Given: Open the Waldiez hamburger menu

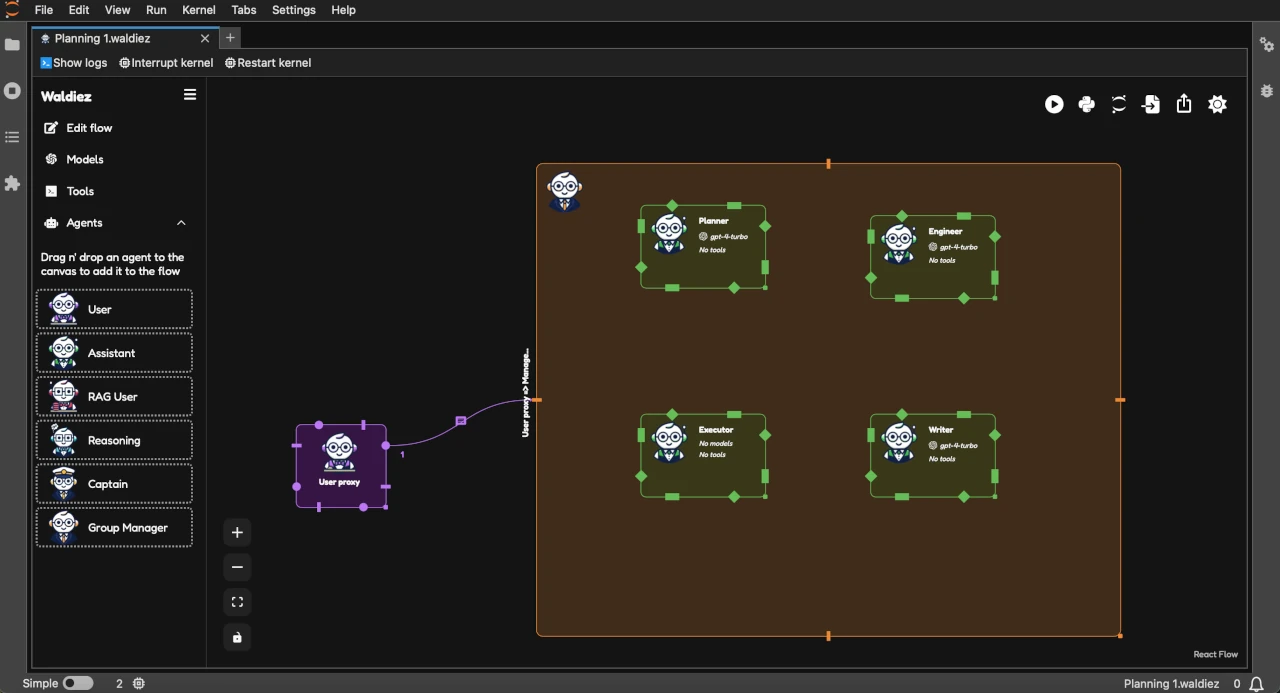Looking at the screenshot, I should click(x=190, y=95).
